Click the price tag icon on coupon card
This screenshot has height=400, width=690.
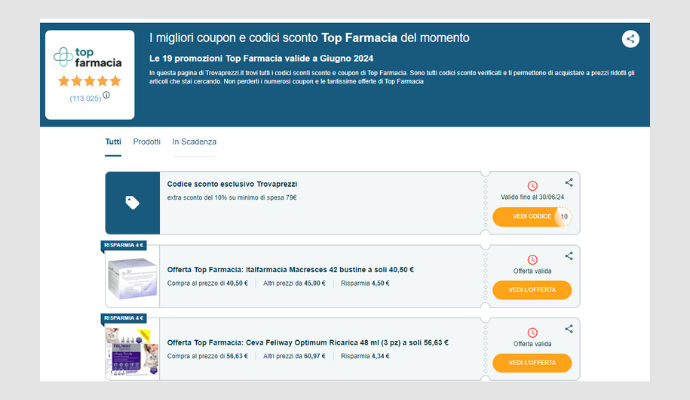tap(132, 202)
